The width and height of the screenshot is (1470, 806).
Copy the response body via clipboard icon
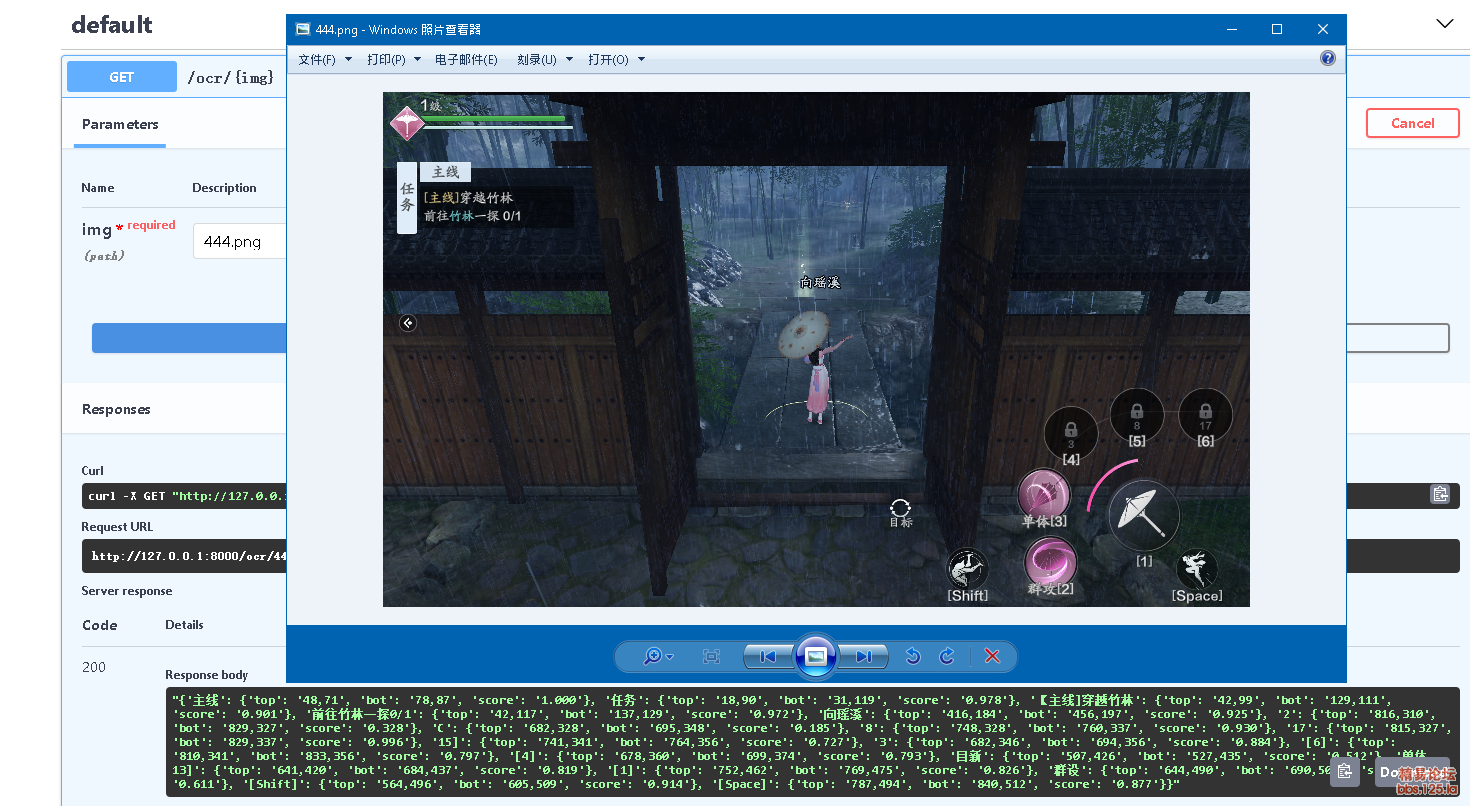pos(1345,772)
